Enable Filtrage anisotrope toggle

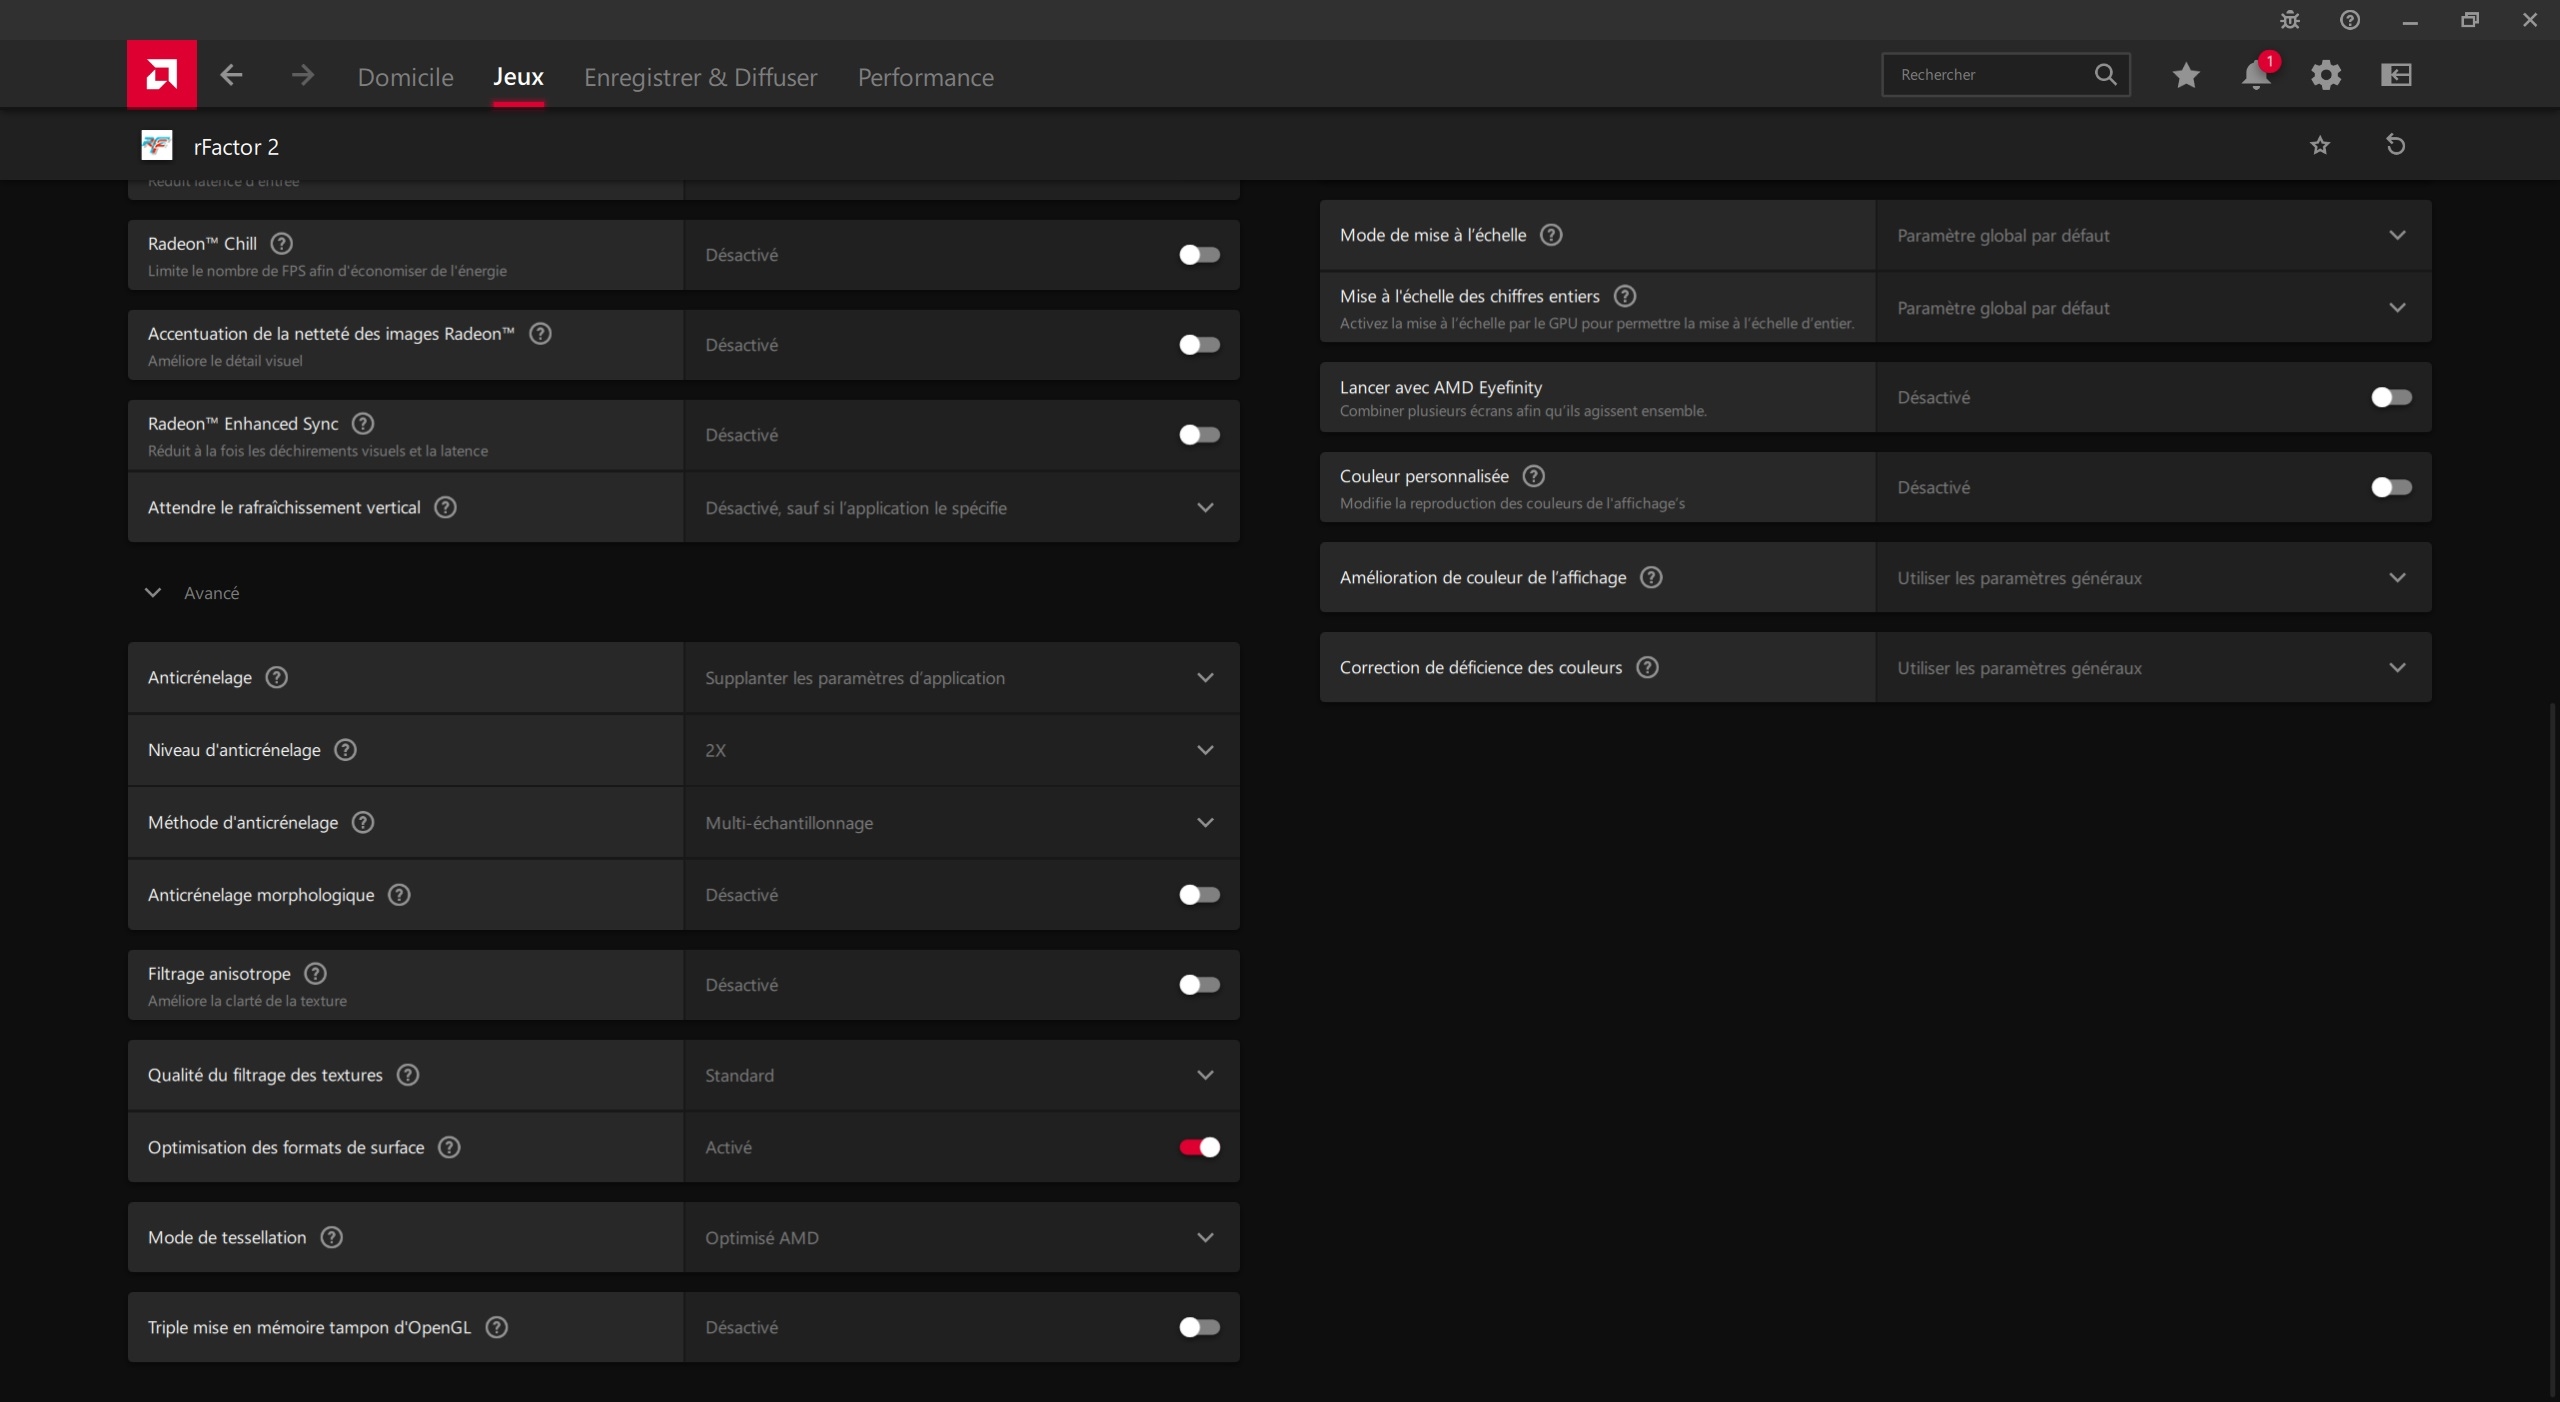click(x=1198, y=985)
